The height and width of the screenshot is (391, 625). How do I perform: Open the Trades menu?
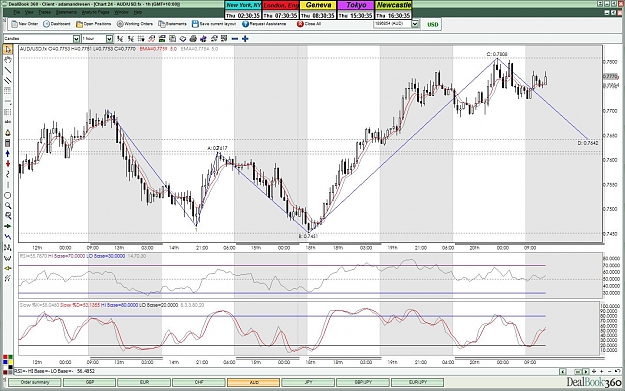pos(44,12)
